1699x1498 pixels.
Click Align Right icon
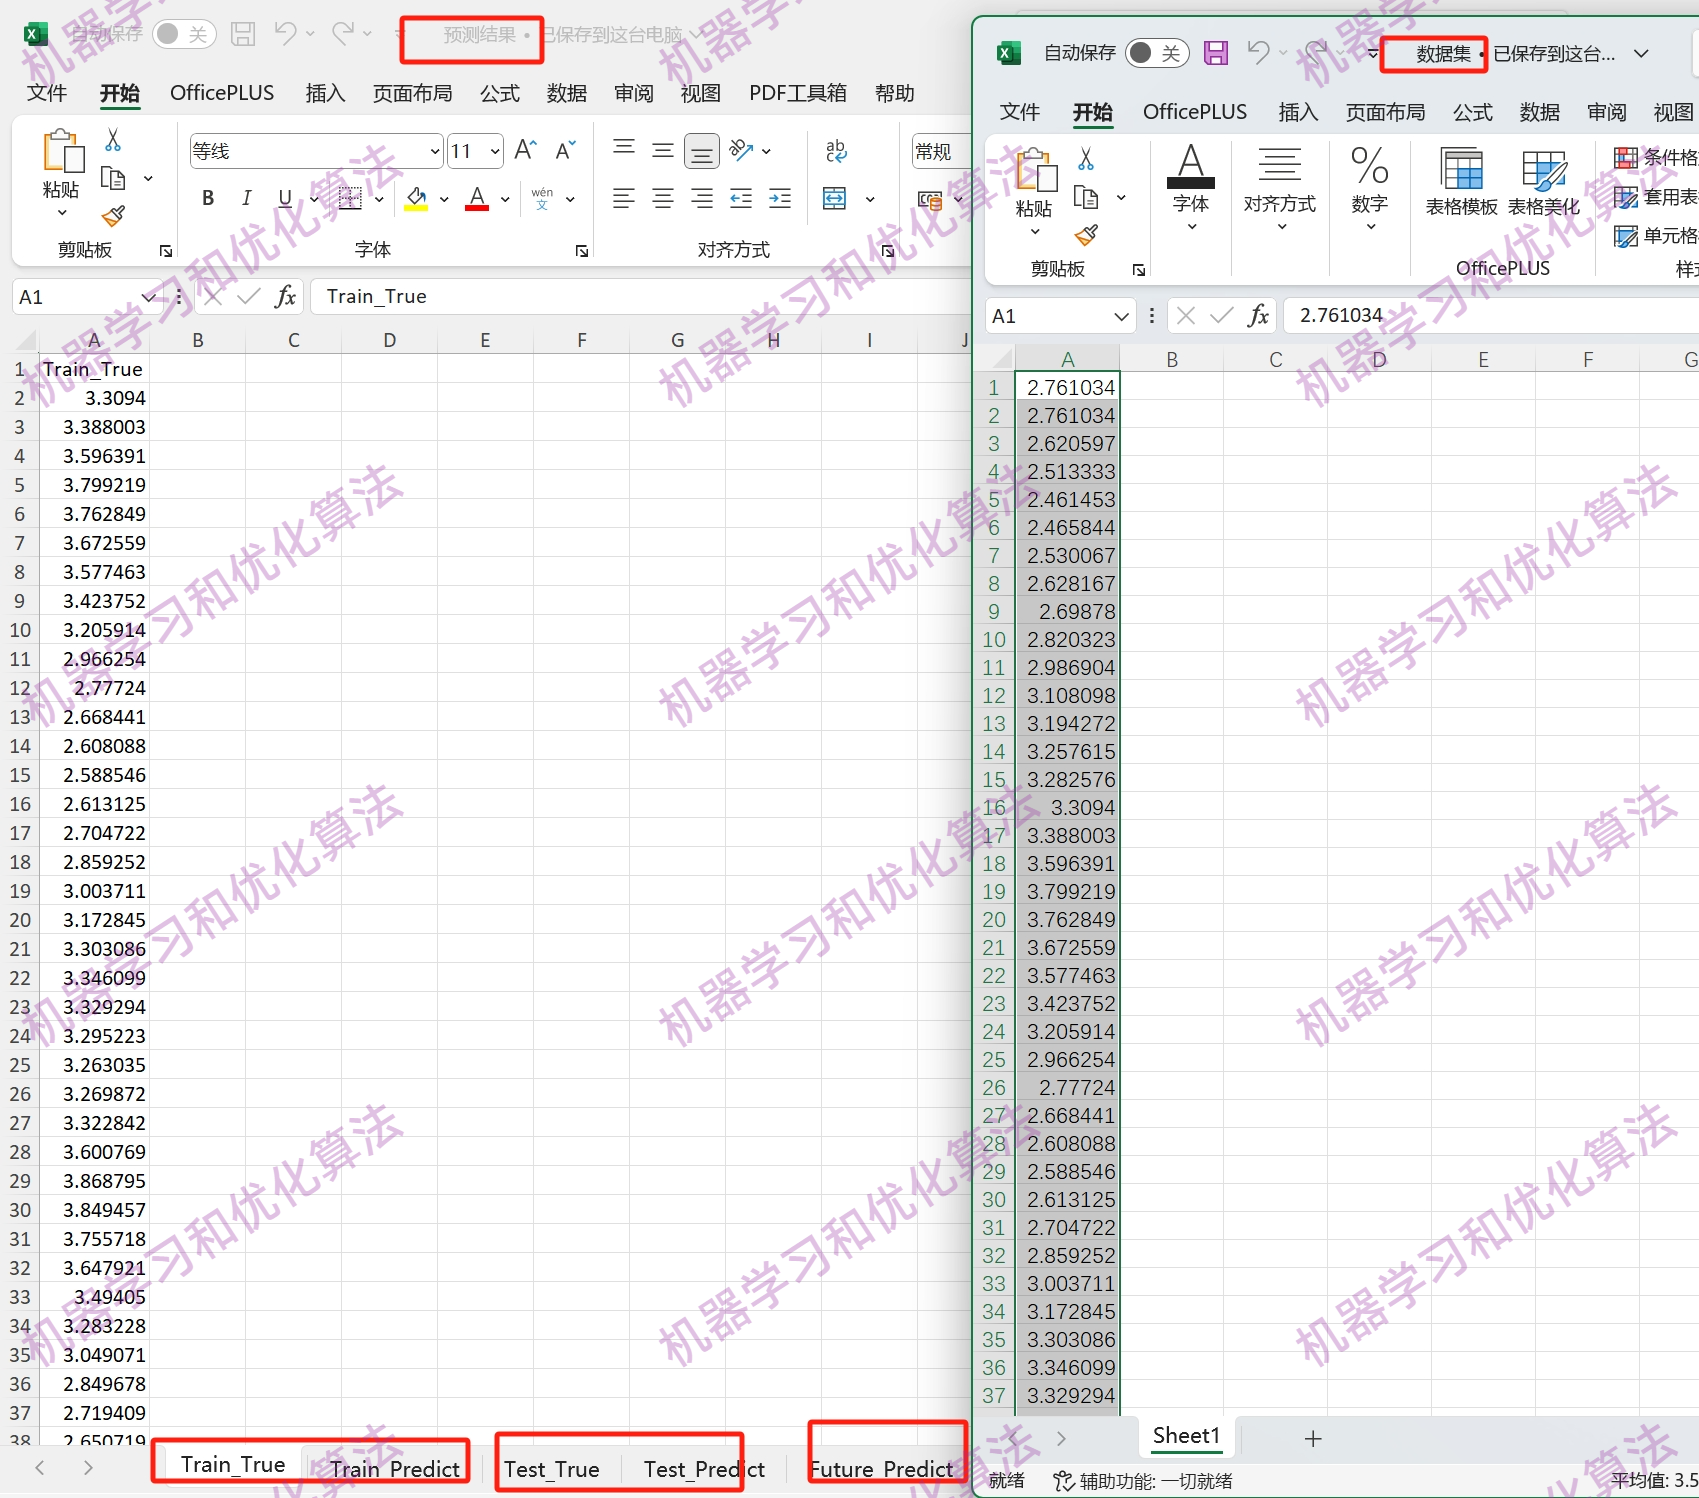click(x=702, y=199)
